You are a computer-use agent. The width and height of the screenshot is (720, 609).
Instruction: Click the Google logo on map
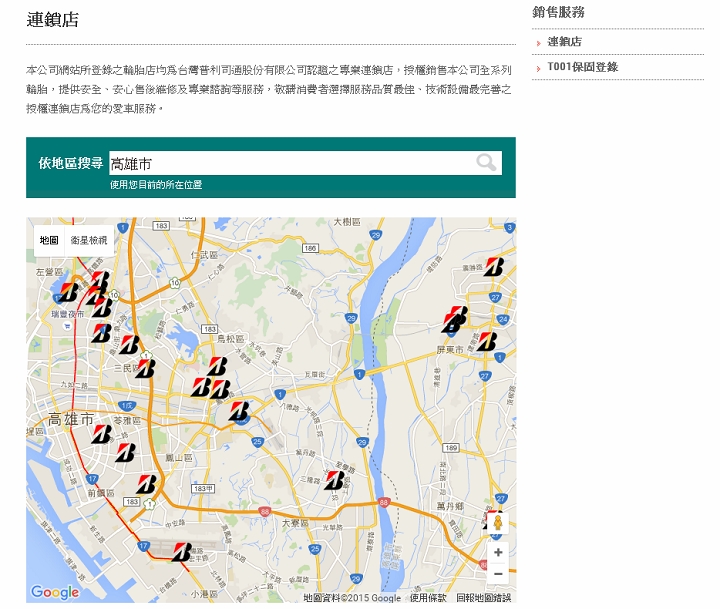click(x=55, y=592)
